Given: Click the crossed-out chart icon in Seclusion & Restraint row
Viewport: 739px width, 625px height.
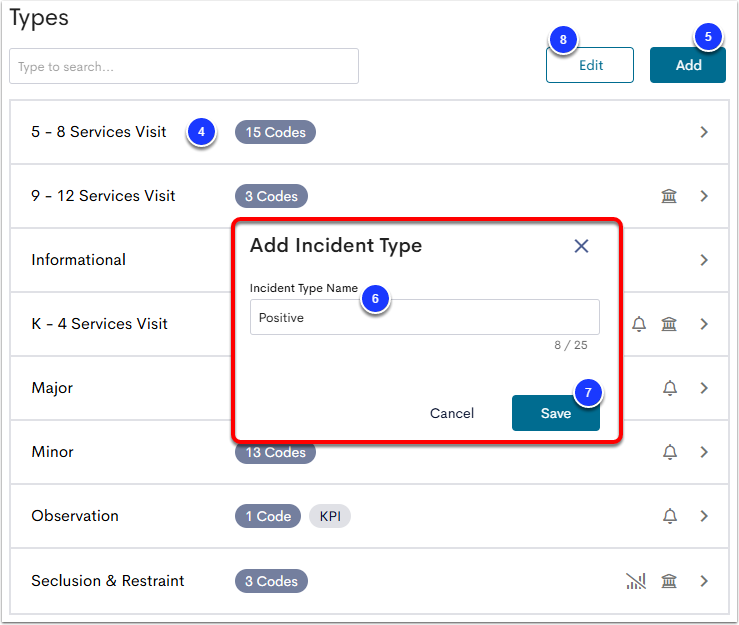Looking at the screenshot, I should coord(636,581).
